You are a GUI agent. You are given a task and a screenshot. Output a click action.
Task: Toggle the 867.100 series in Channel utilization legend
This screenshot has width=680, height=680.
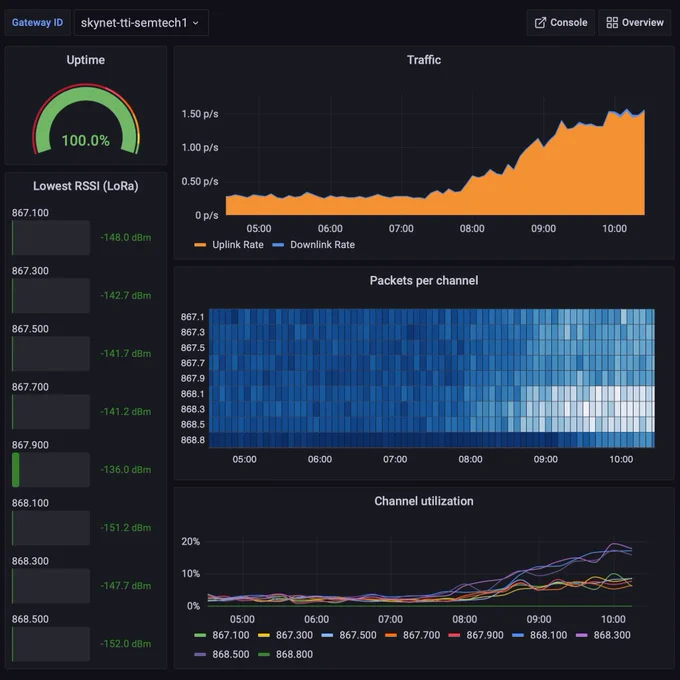(x=222, y=635)
